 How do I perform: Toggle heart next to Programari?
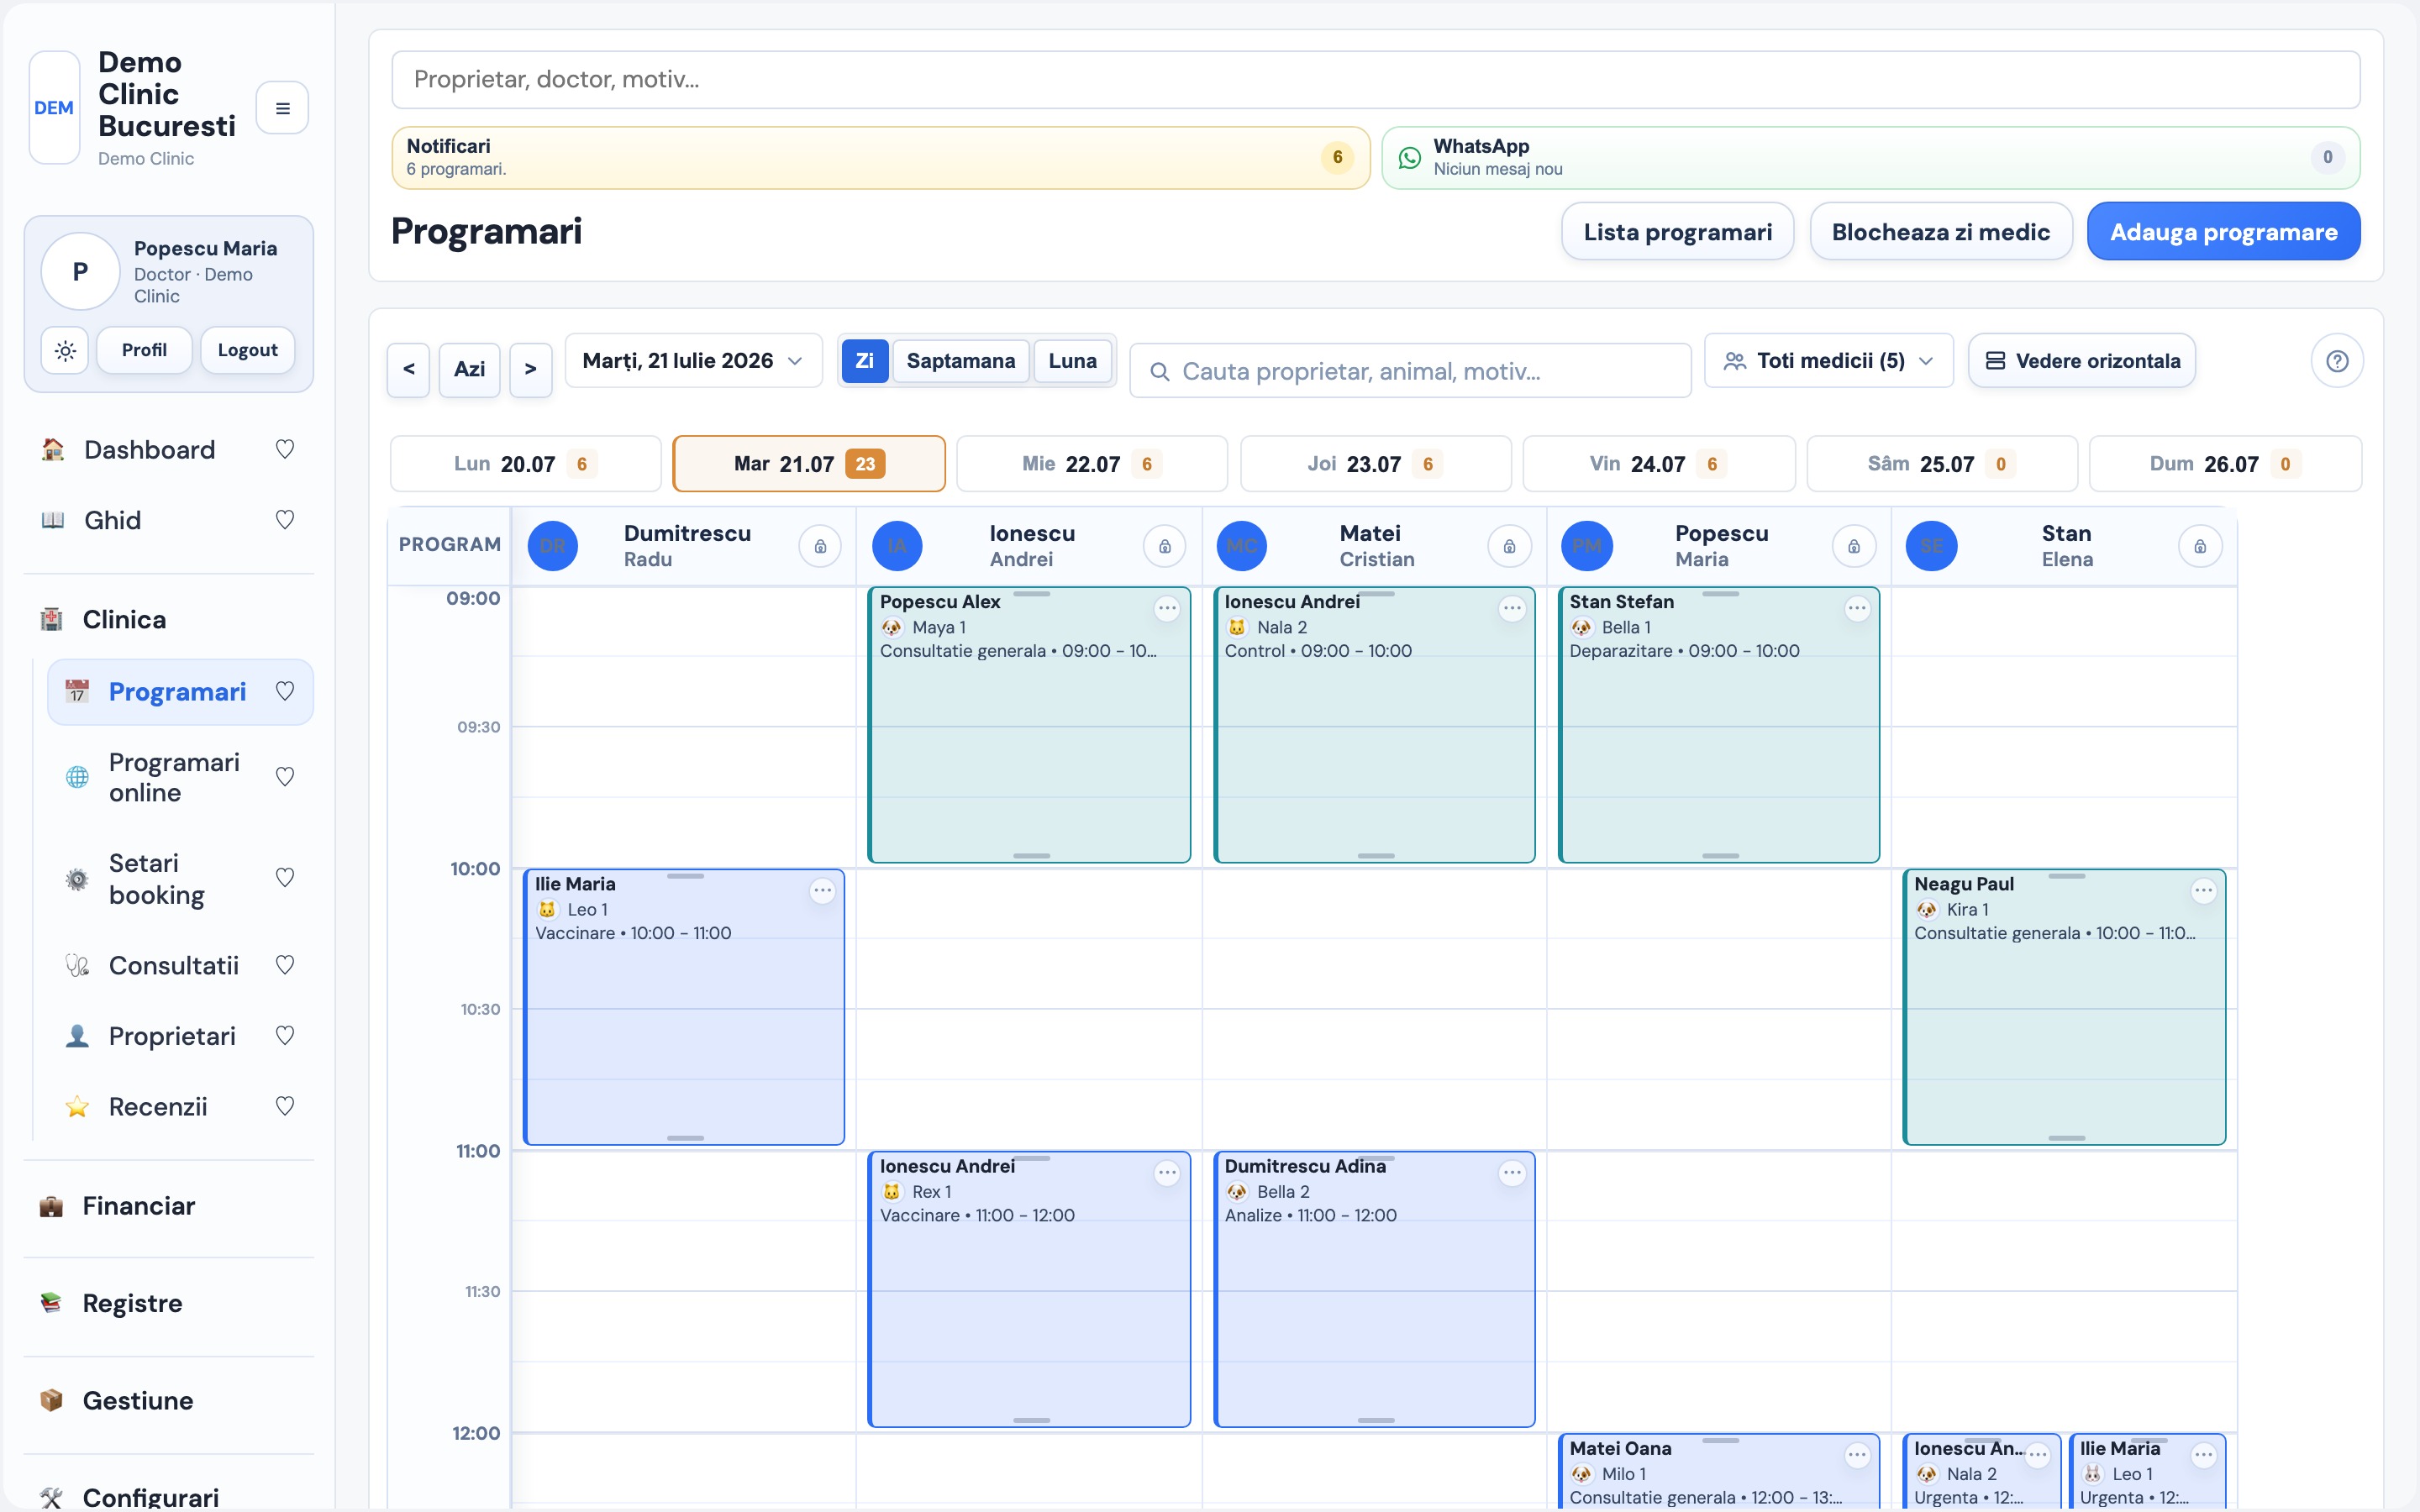click(x=285, y=691)
